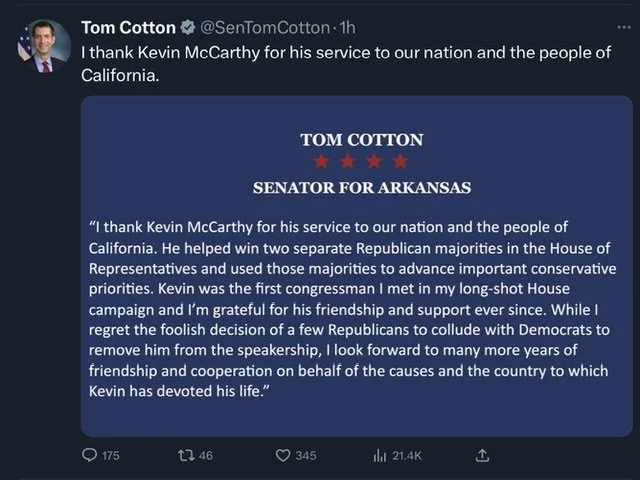Click the 175 replies count

tap(110, 456)
